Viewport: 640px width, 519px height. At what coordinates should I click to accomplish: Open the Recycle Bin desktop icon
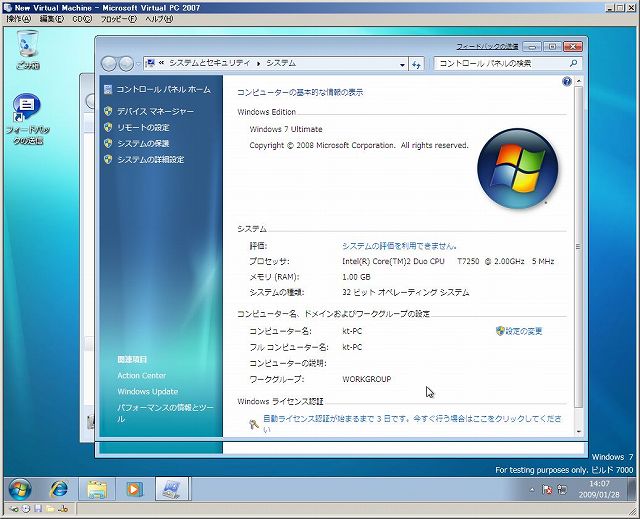(x=28, y=50)
